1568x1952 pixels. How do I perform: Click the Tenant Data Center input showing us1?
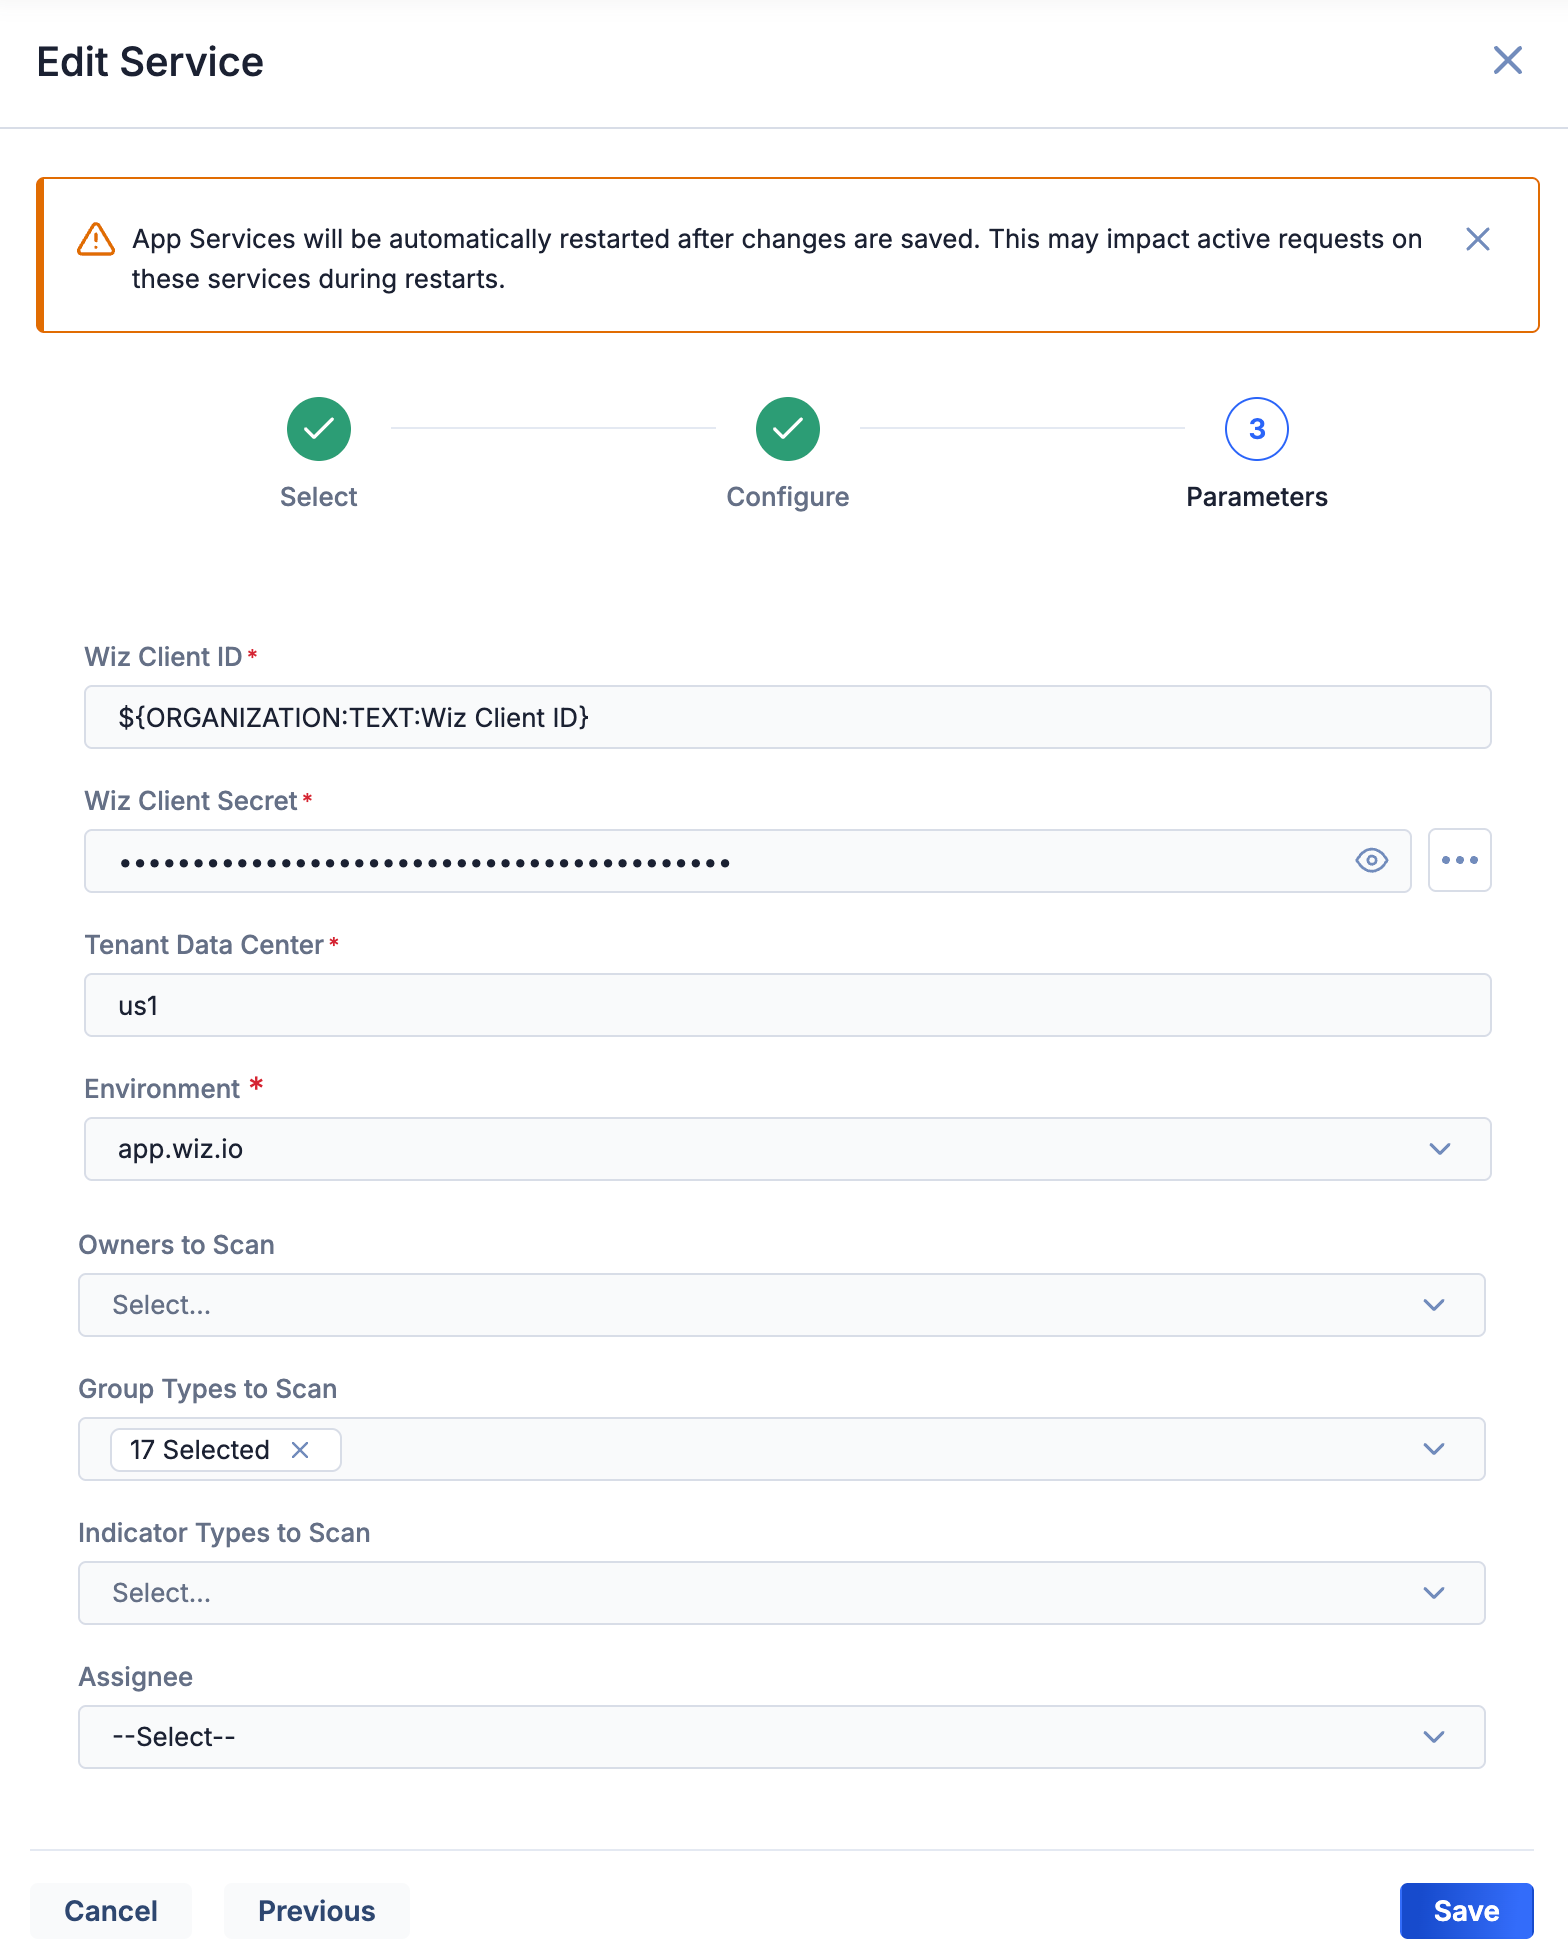click(x=787, y=1005)
